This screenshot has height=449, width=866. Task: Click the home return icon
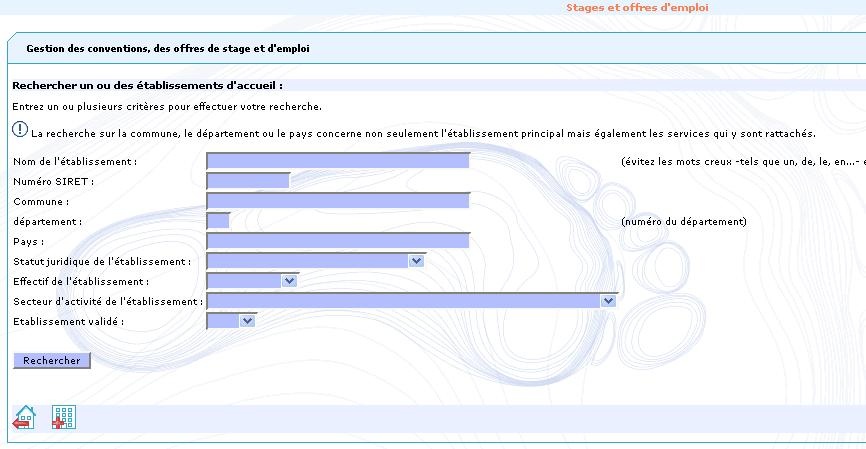click(x=23, y=417)
